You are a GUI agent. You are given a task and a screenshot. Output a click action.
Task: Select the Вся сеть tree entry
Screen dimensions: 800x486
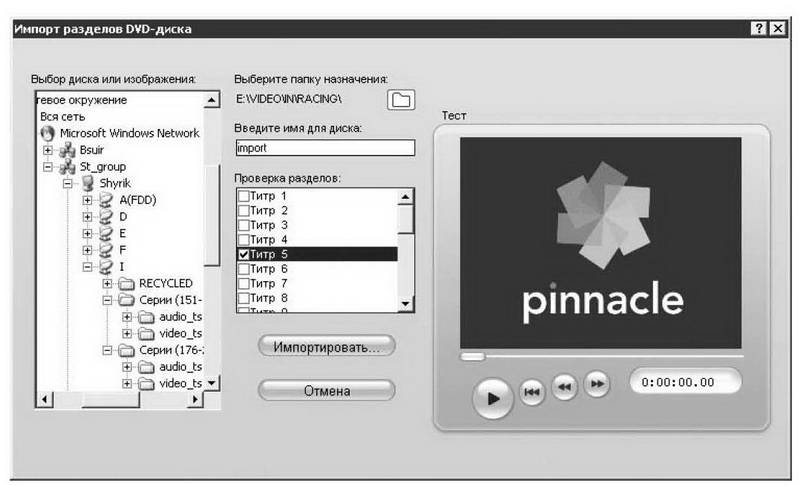63,117
